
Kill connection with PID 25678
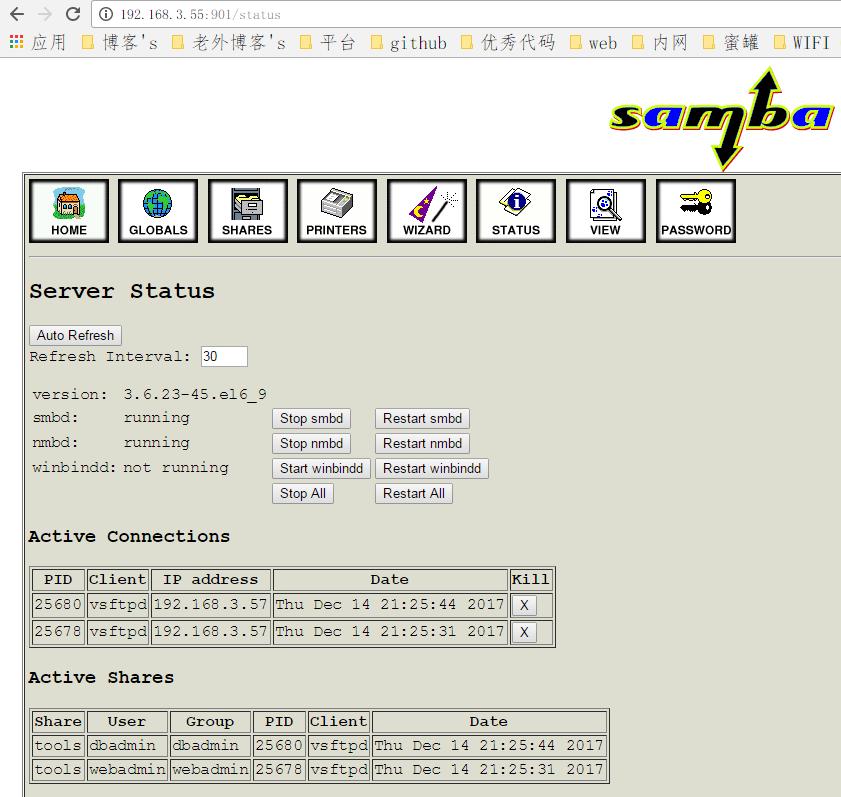(524, 632)
